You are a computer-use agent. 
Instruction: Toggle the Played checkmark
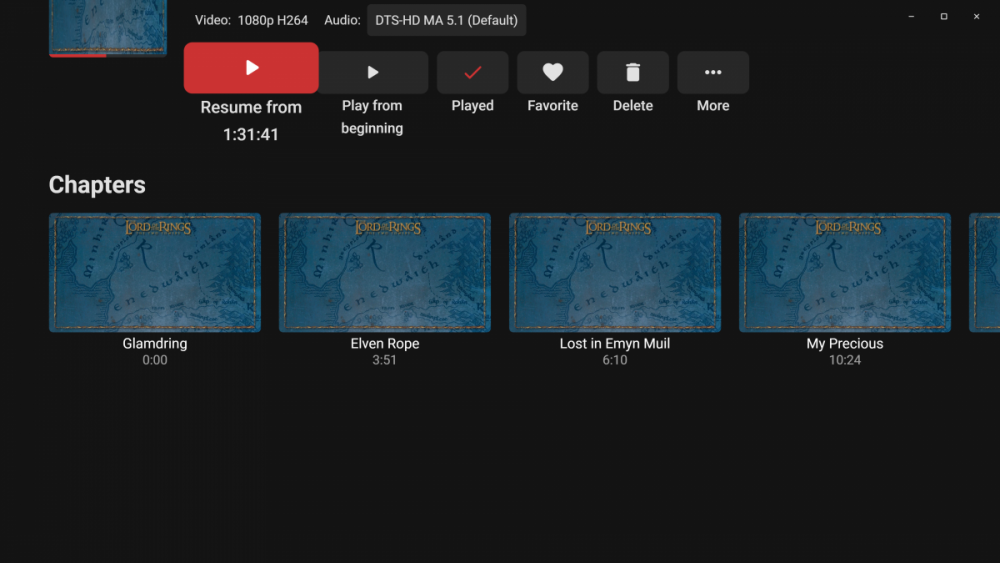pyautogui.click(x=473, y=73)
